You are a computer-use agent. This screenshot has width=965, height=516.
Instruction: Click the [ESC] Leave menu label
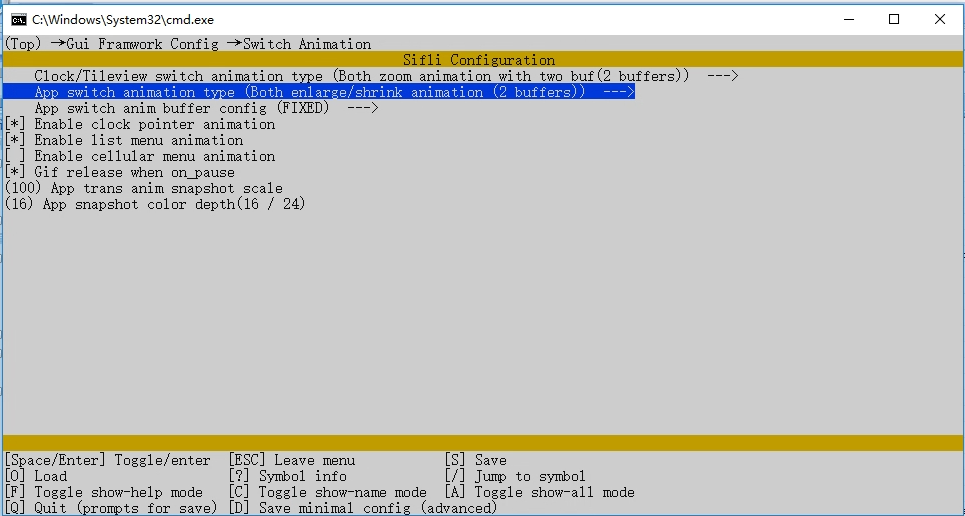292,461
